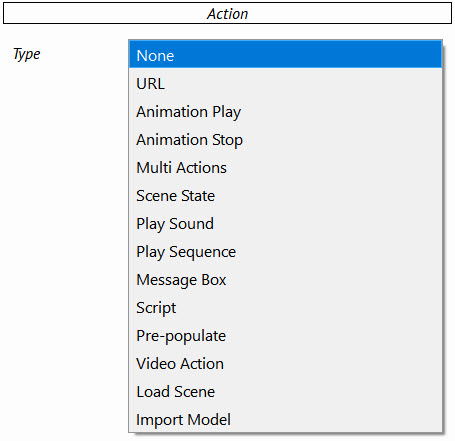Image resolution: width=455 pixels, height=441 pixels.
Task: Select Import Model at list bottom
Action: coord(285,419)
